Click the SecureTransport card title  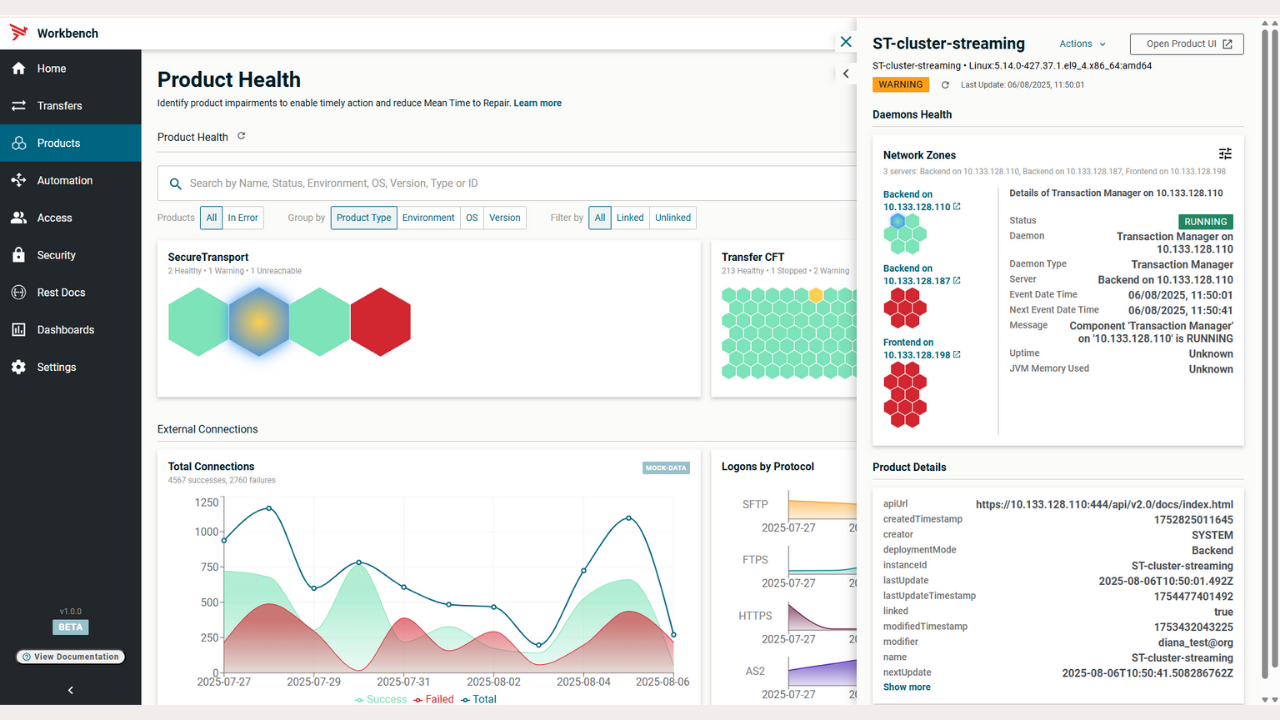[208, 257]
